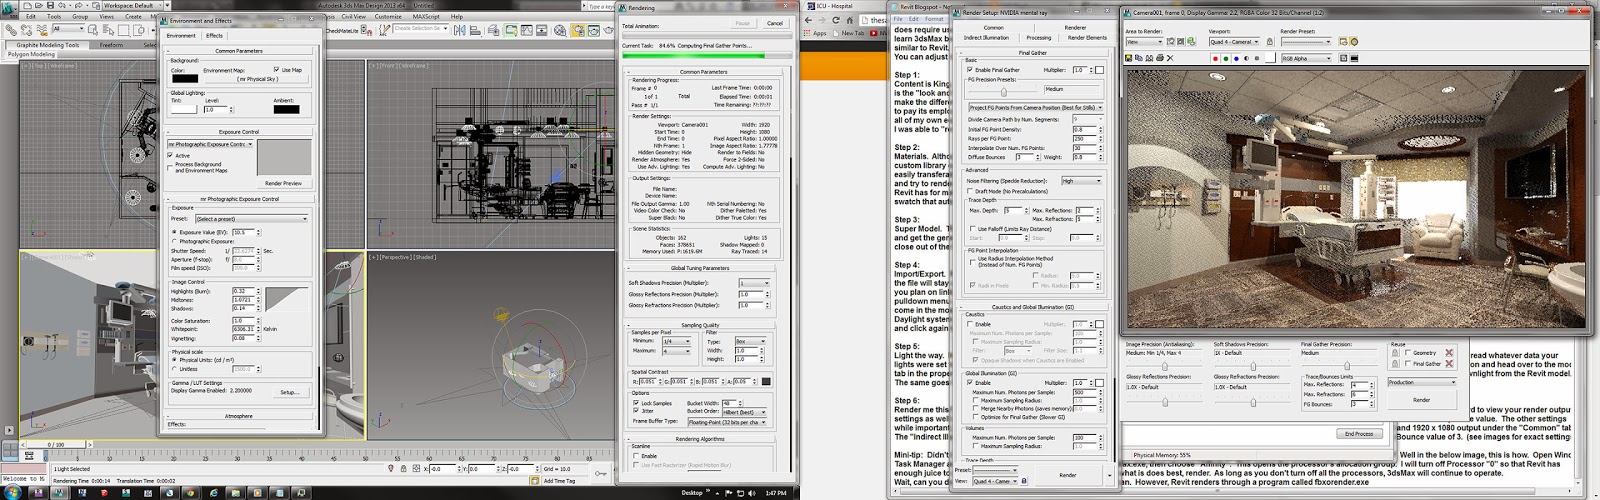Tick the Reuse Geometry checkbox
This screenshot has height=500, width=1600.
pos(1409,353)
